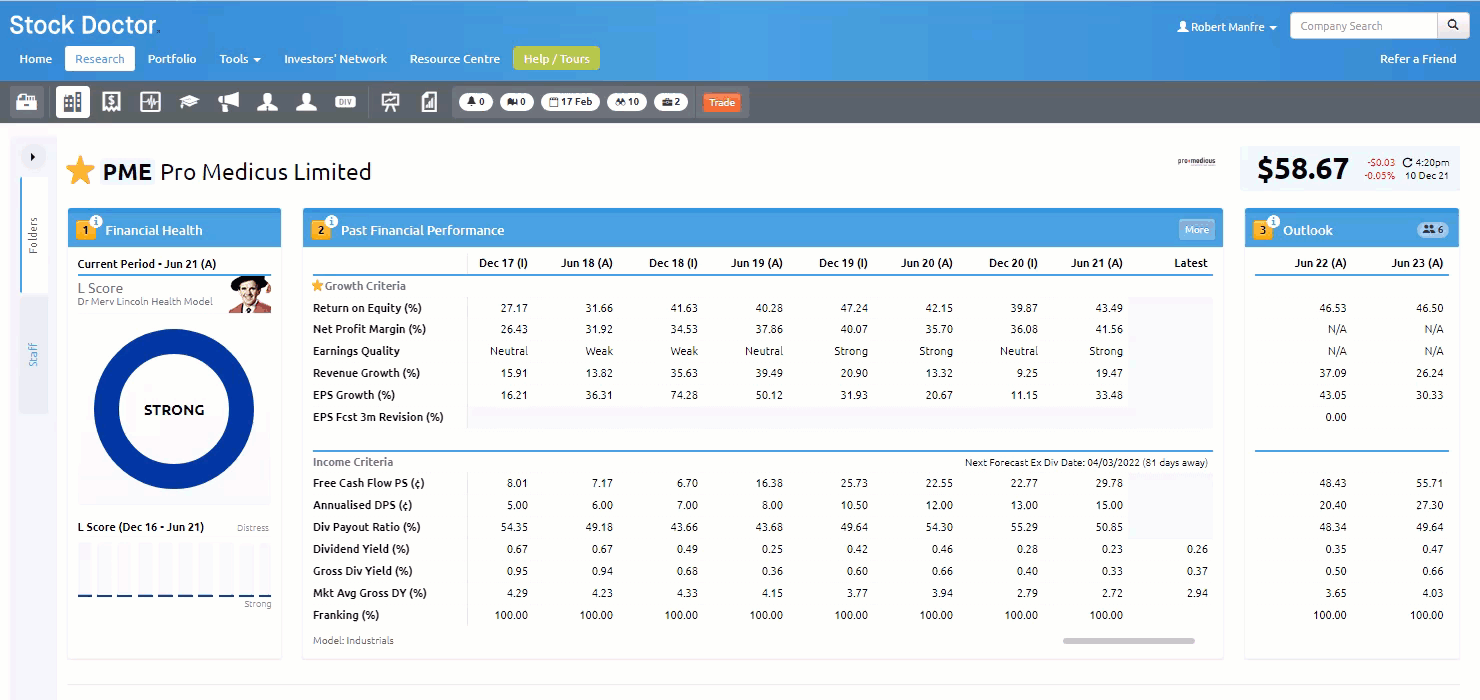Open the Robert Manfre user dropdown
This screenshot has width=1480, height=700.
click(1227, 27)
